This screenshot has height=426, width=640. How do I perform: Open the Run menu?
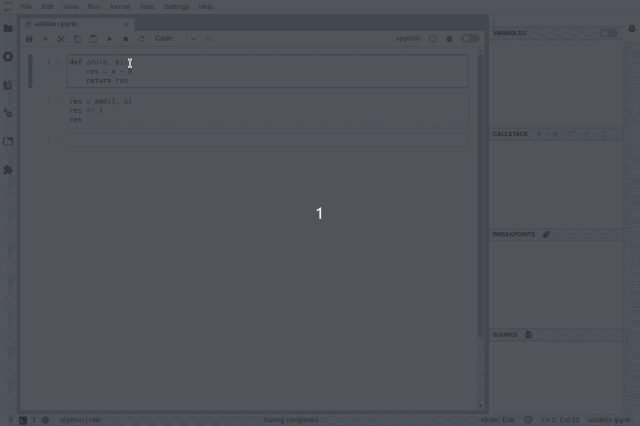94,7
